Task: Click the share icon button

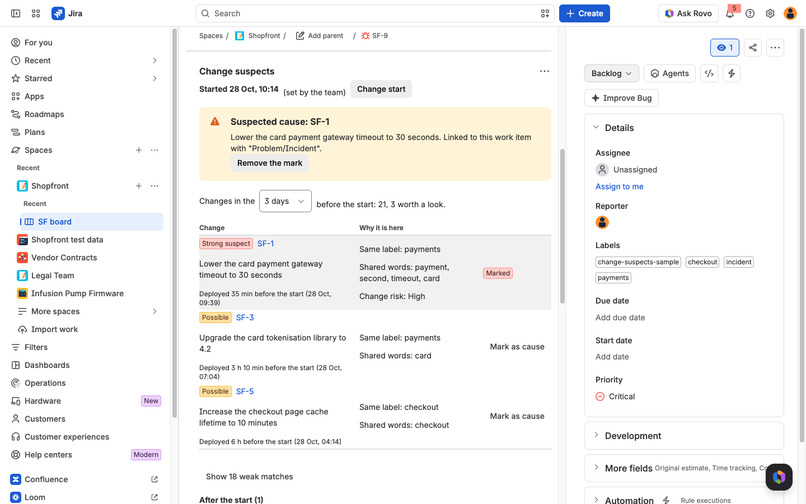Action: 753,48
